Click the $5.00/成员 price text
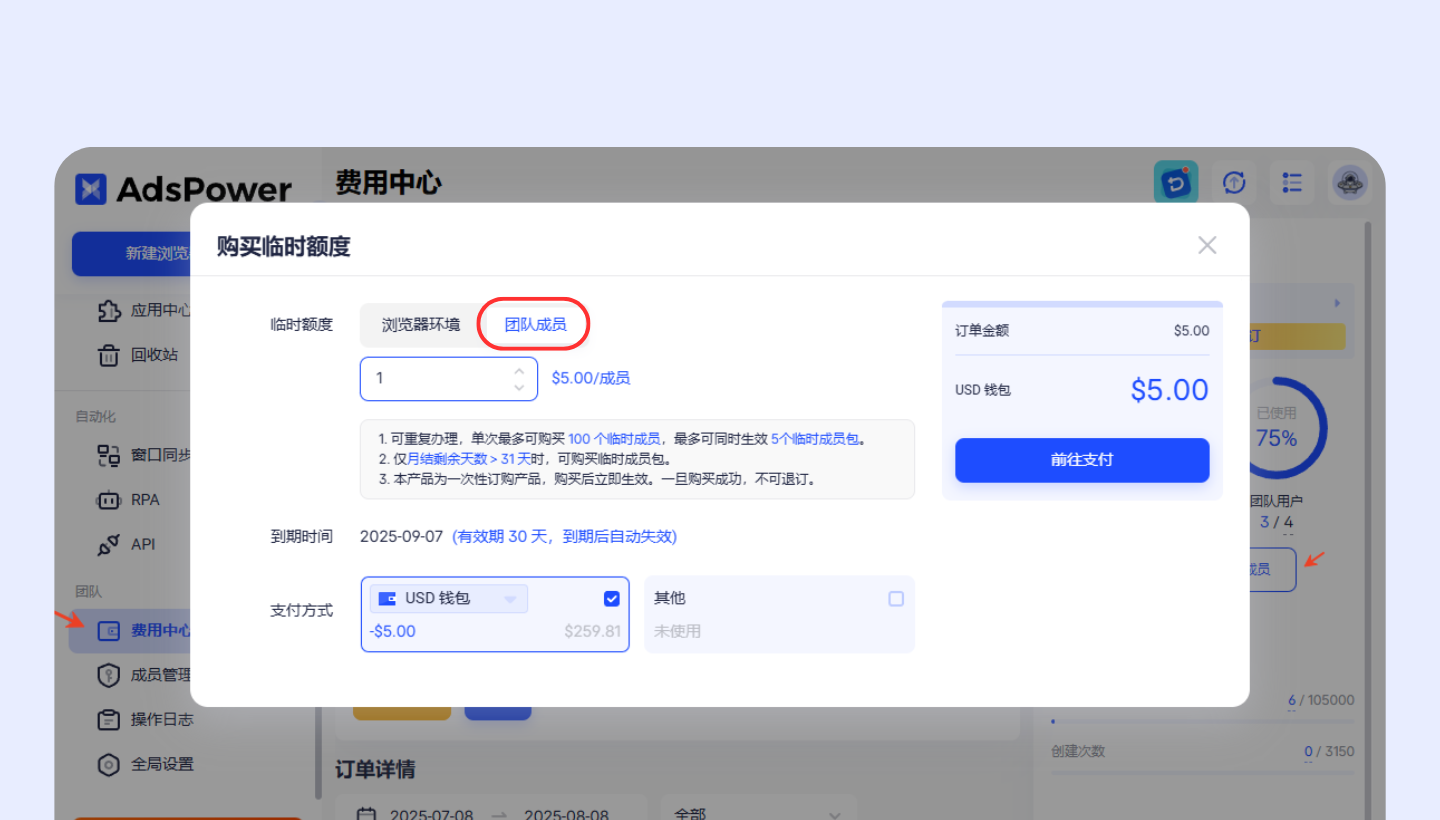The width and height of the screenshot is (1440, 820). tap(591, 379)
